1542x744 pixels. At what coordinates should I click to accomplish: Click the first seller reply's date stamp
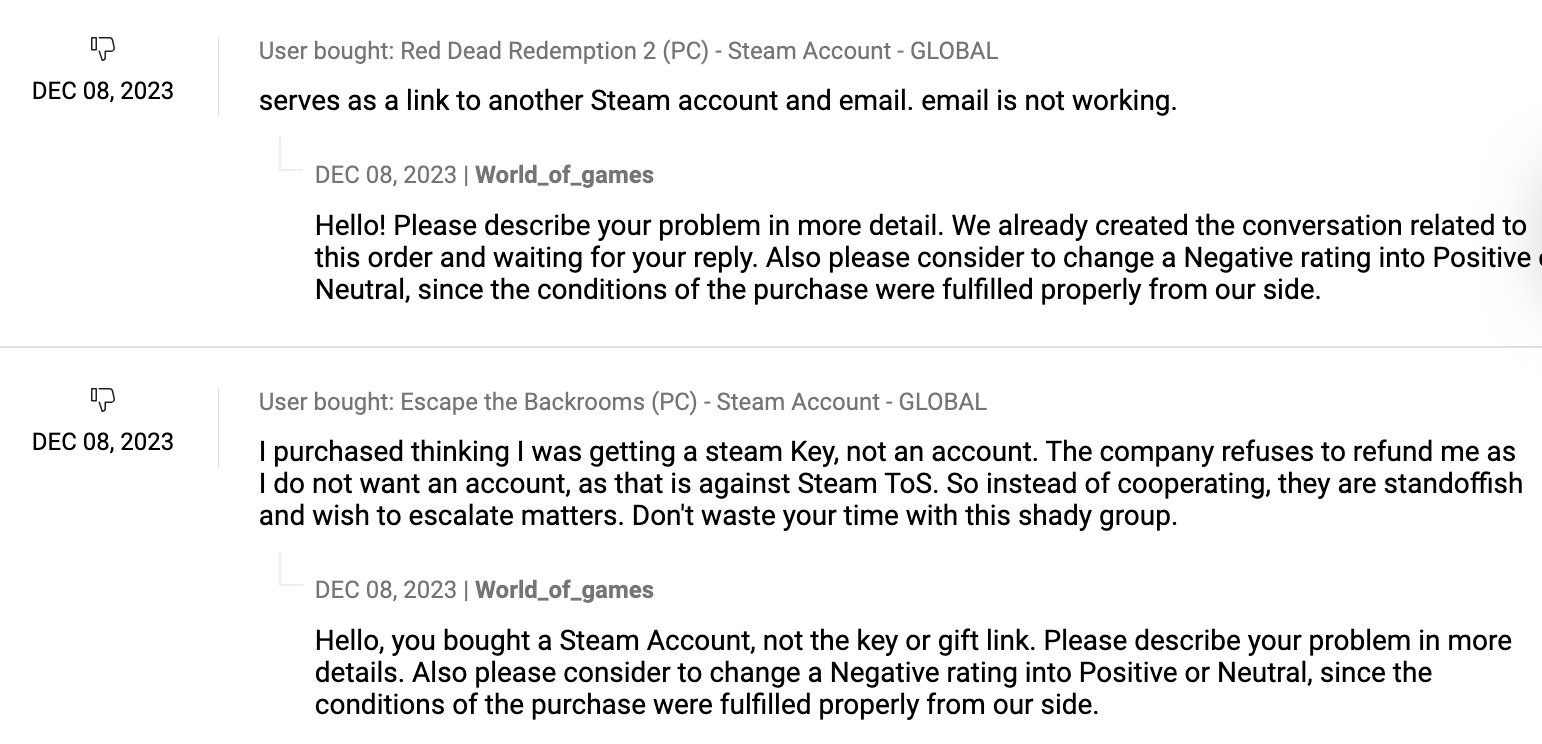point(385,175)
